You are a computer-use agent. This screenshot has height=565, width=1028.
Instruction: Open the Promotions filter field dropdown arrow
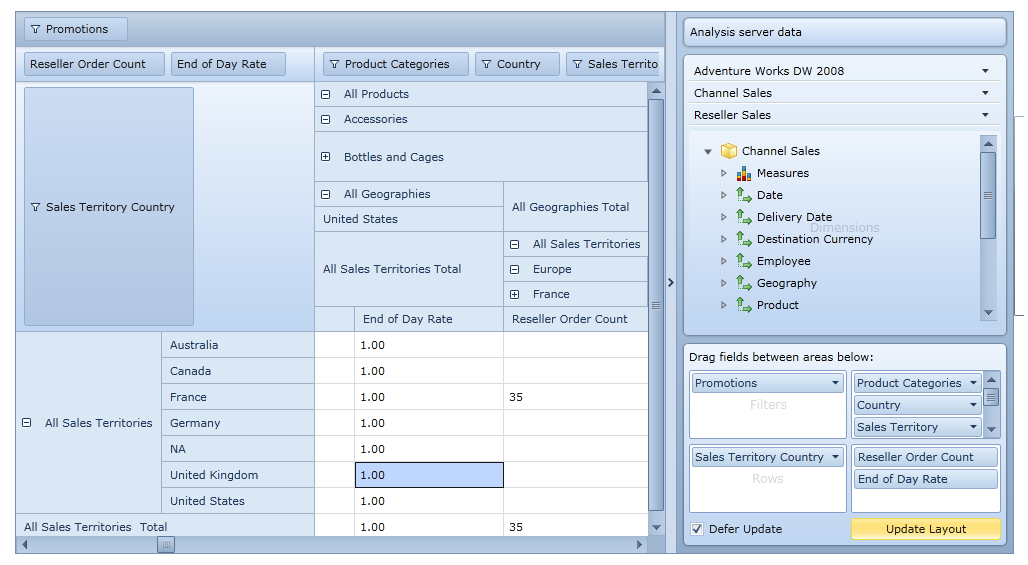pyautogui.click(x=836, y=383)
